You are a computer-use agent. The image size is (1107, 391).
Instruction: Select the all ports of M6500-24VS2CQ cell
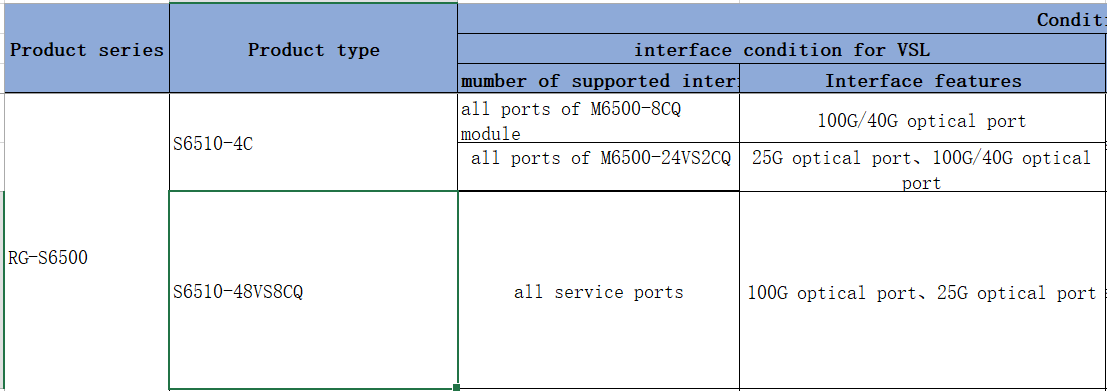pos(599,167)
